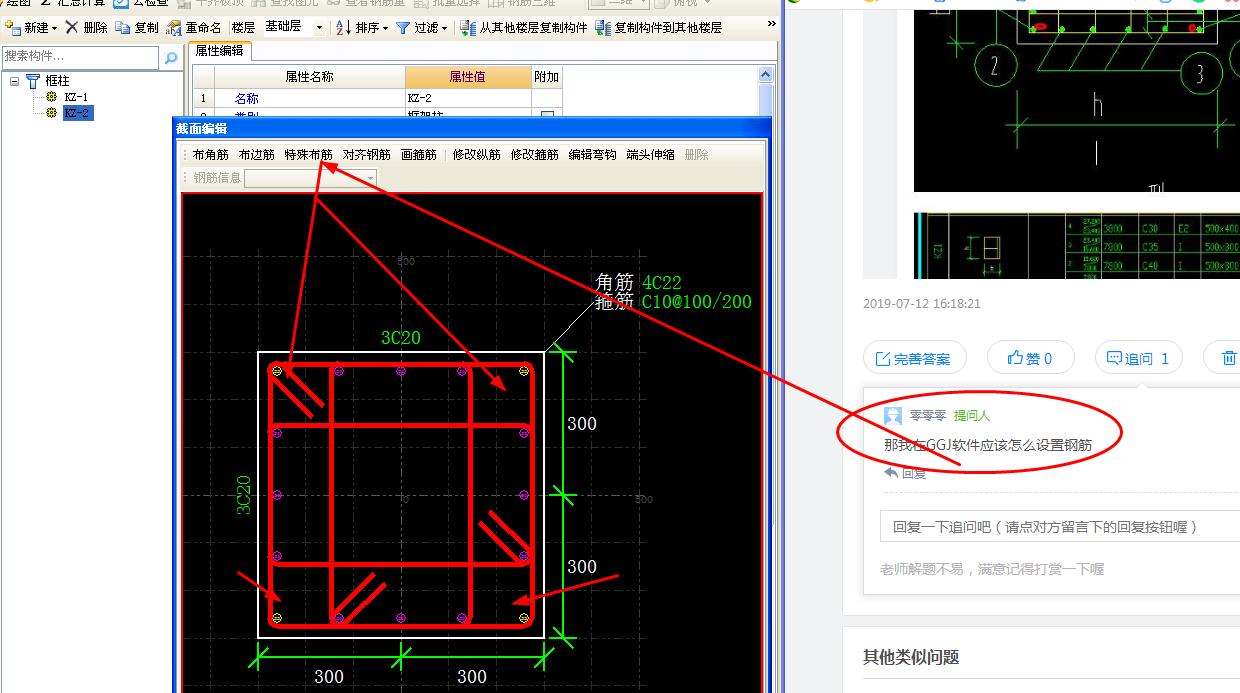The width and height of the screenshot is (1240, 693).
Task: Open the 排序 dropdown arrow
Action: pyautogui.click(x=386, y=28)
